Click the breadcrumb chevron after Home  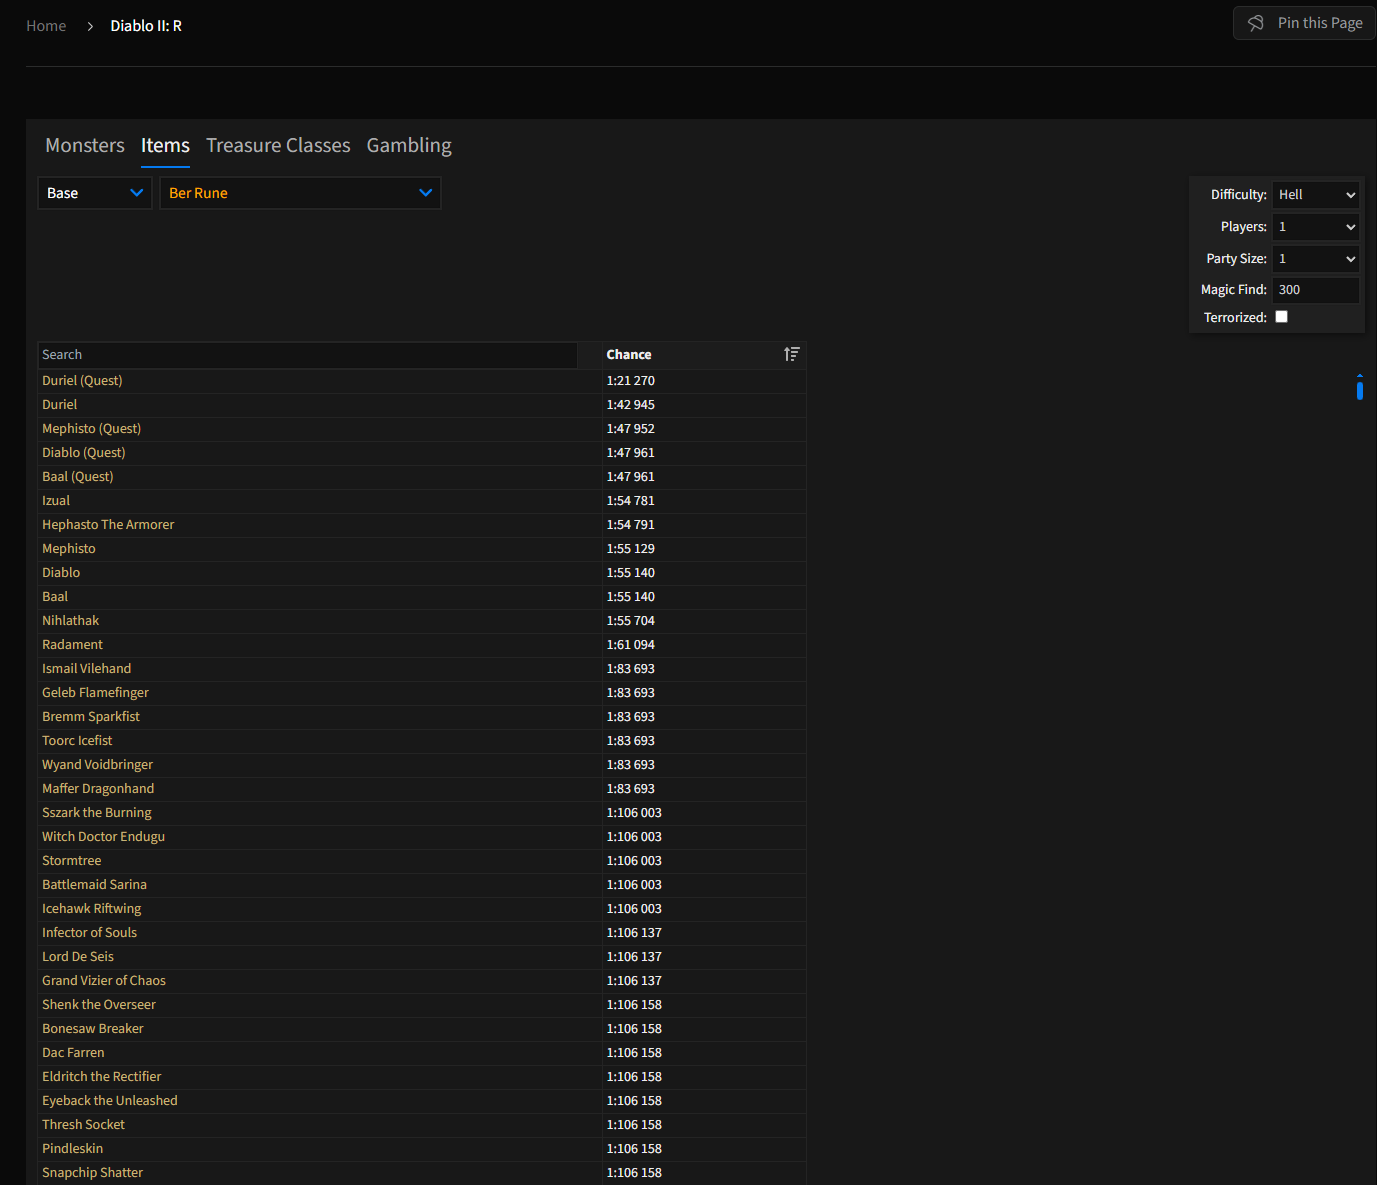[90, 26]
